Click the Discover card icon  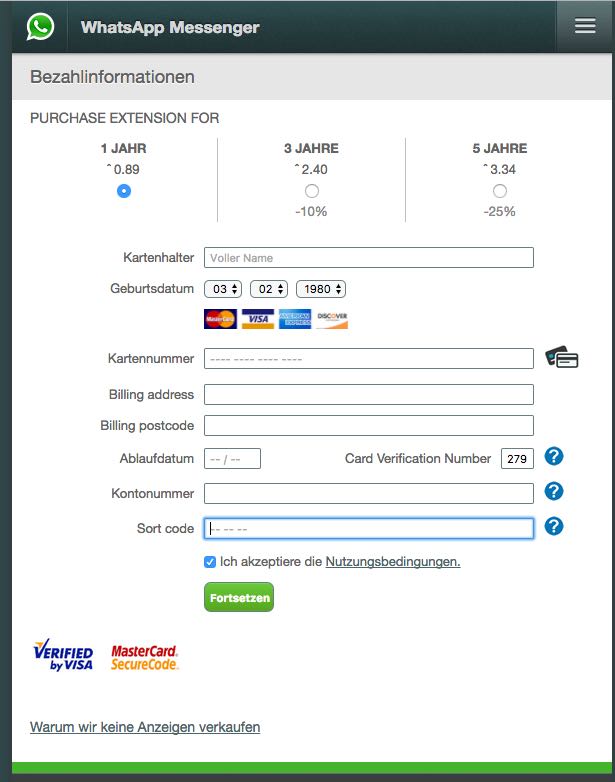pyautogui.click(x=332, y=319)
